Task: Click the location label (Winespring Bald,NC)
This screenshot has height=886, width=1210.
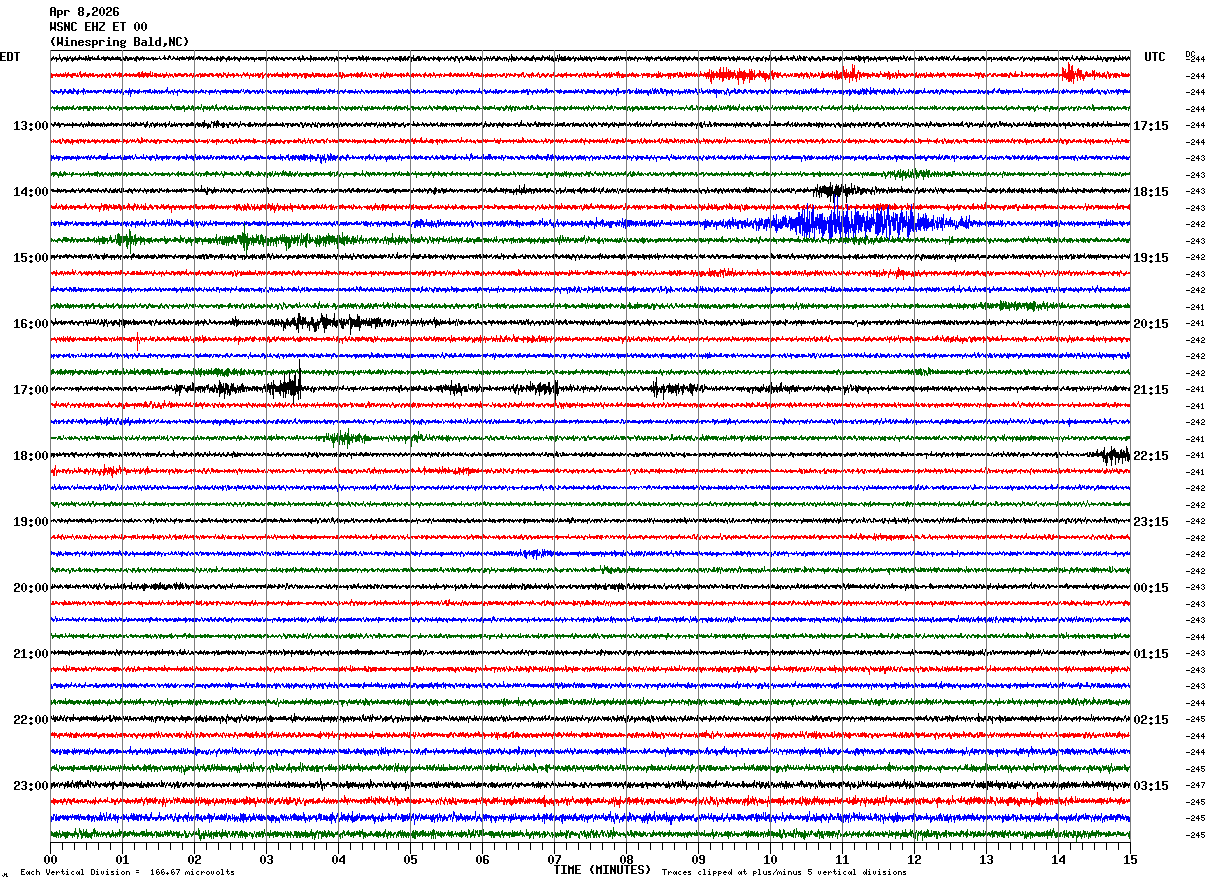Action: tap(119, 42)
